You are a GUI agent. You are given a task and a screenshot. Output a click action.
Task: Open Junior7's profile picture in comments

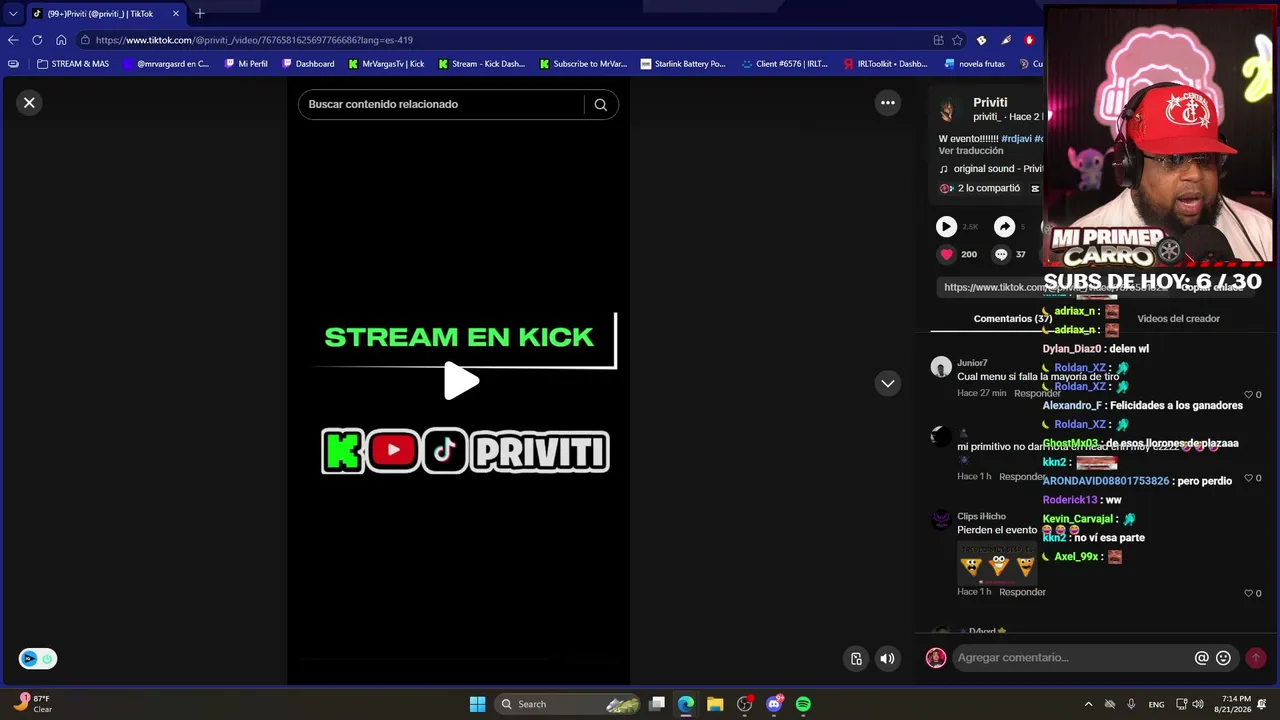click(941, 367)
